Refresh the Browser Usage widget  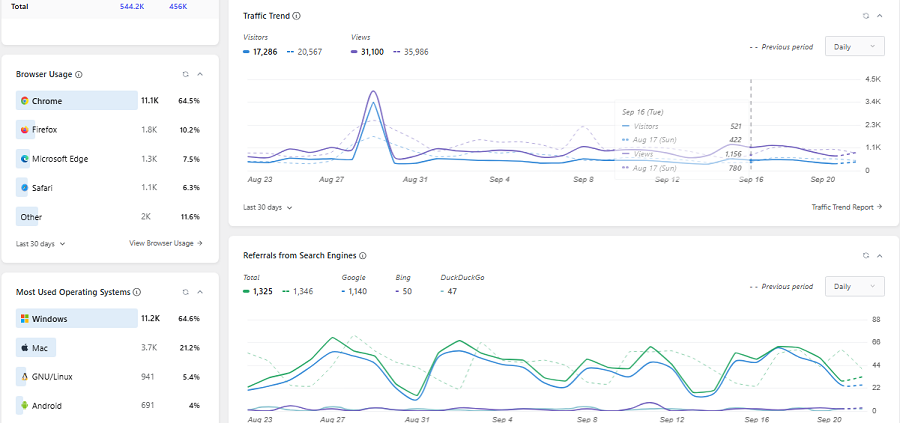click(x=185, y=74)
